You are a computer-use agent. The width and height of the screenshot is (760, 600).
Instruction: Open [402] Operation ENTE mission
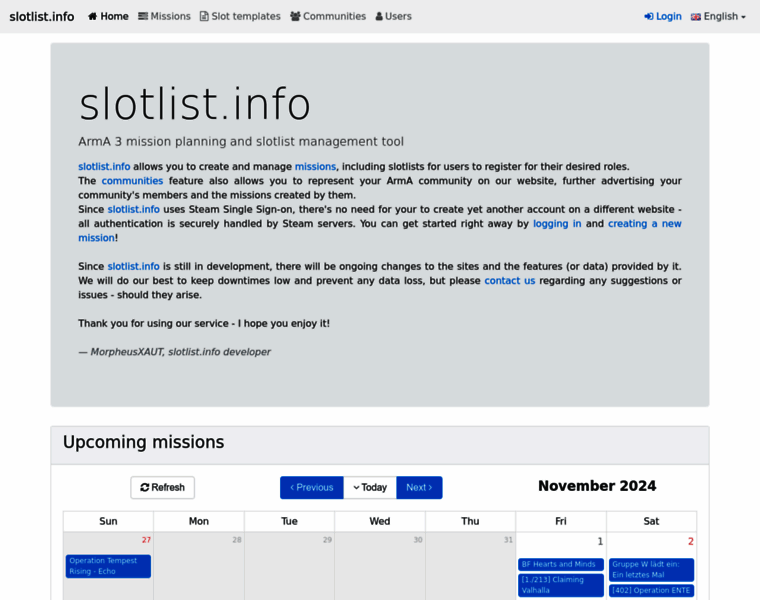click(651, 590)
